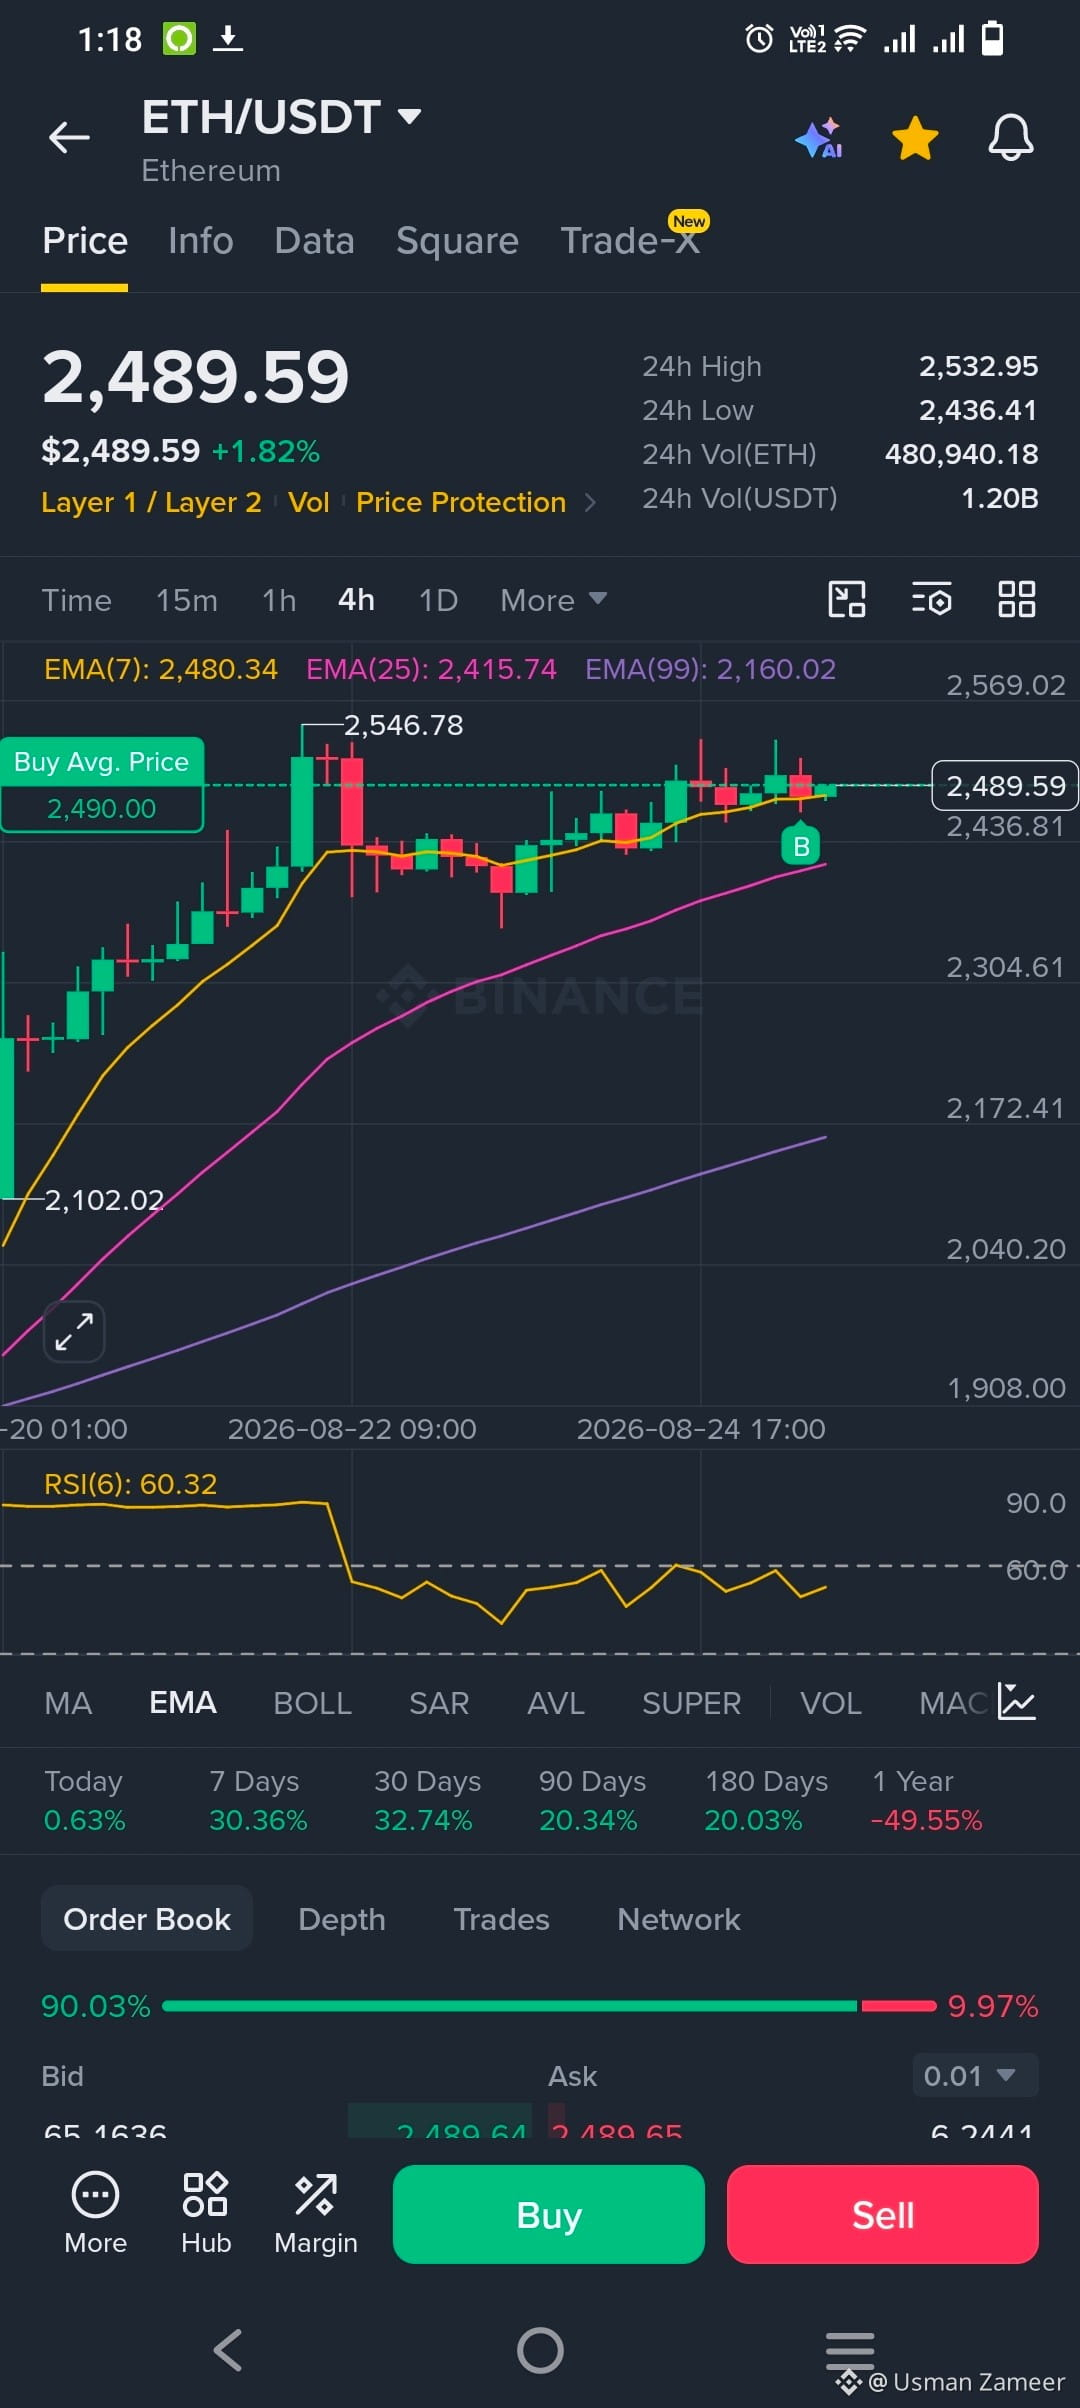
Task: Tap Android home navigation button
Action: [540, 2350]
